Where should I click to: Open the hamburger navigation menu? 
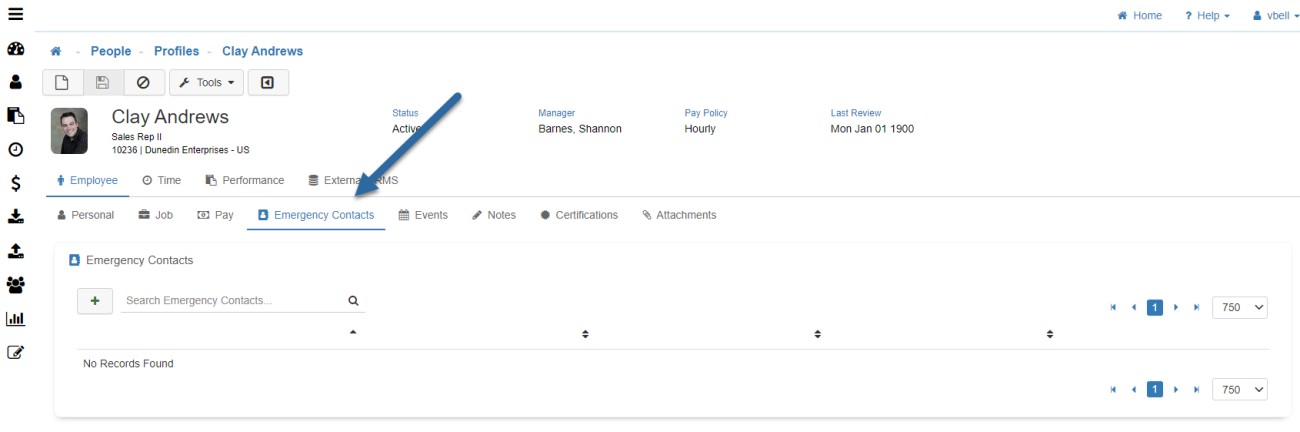(x=15, y=14)
